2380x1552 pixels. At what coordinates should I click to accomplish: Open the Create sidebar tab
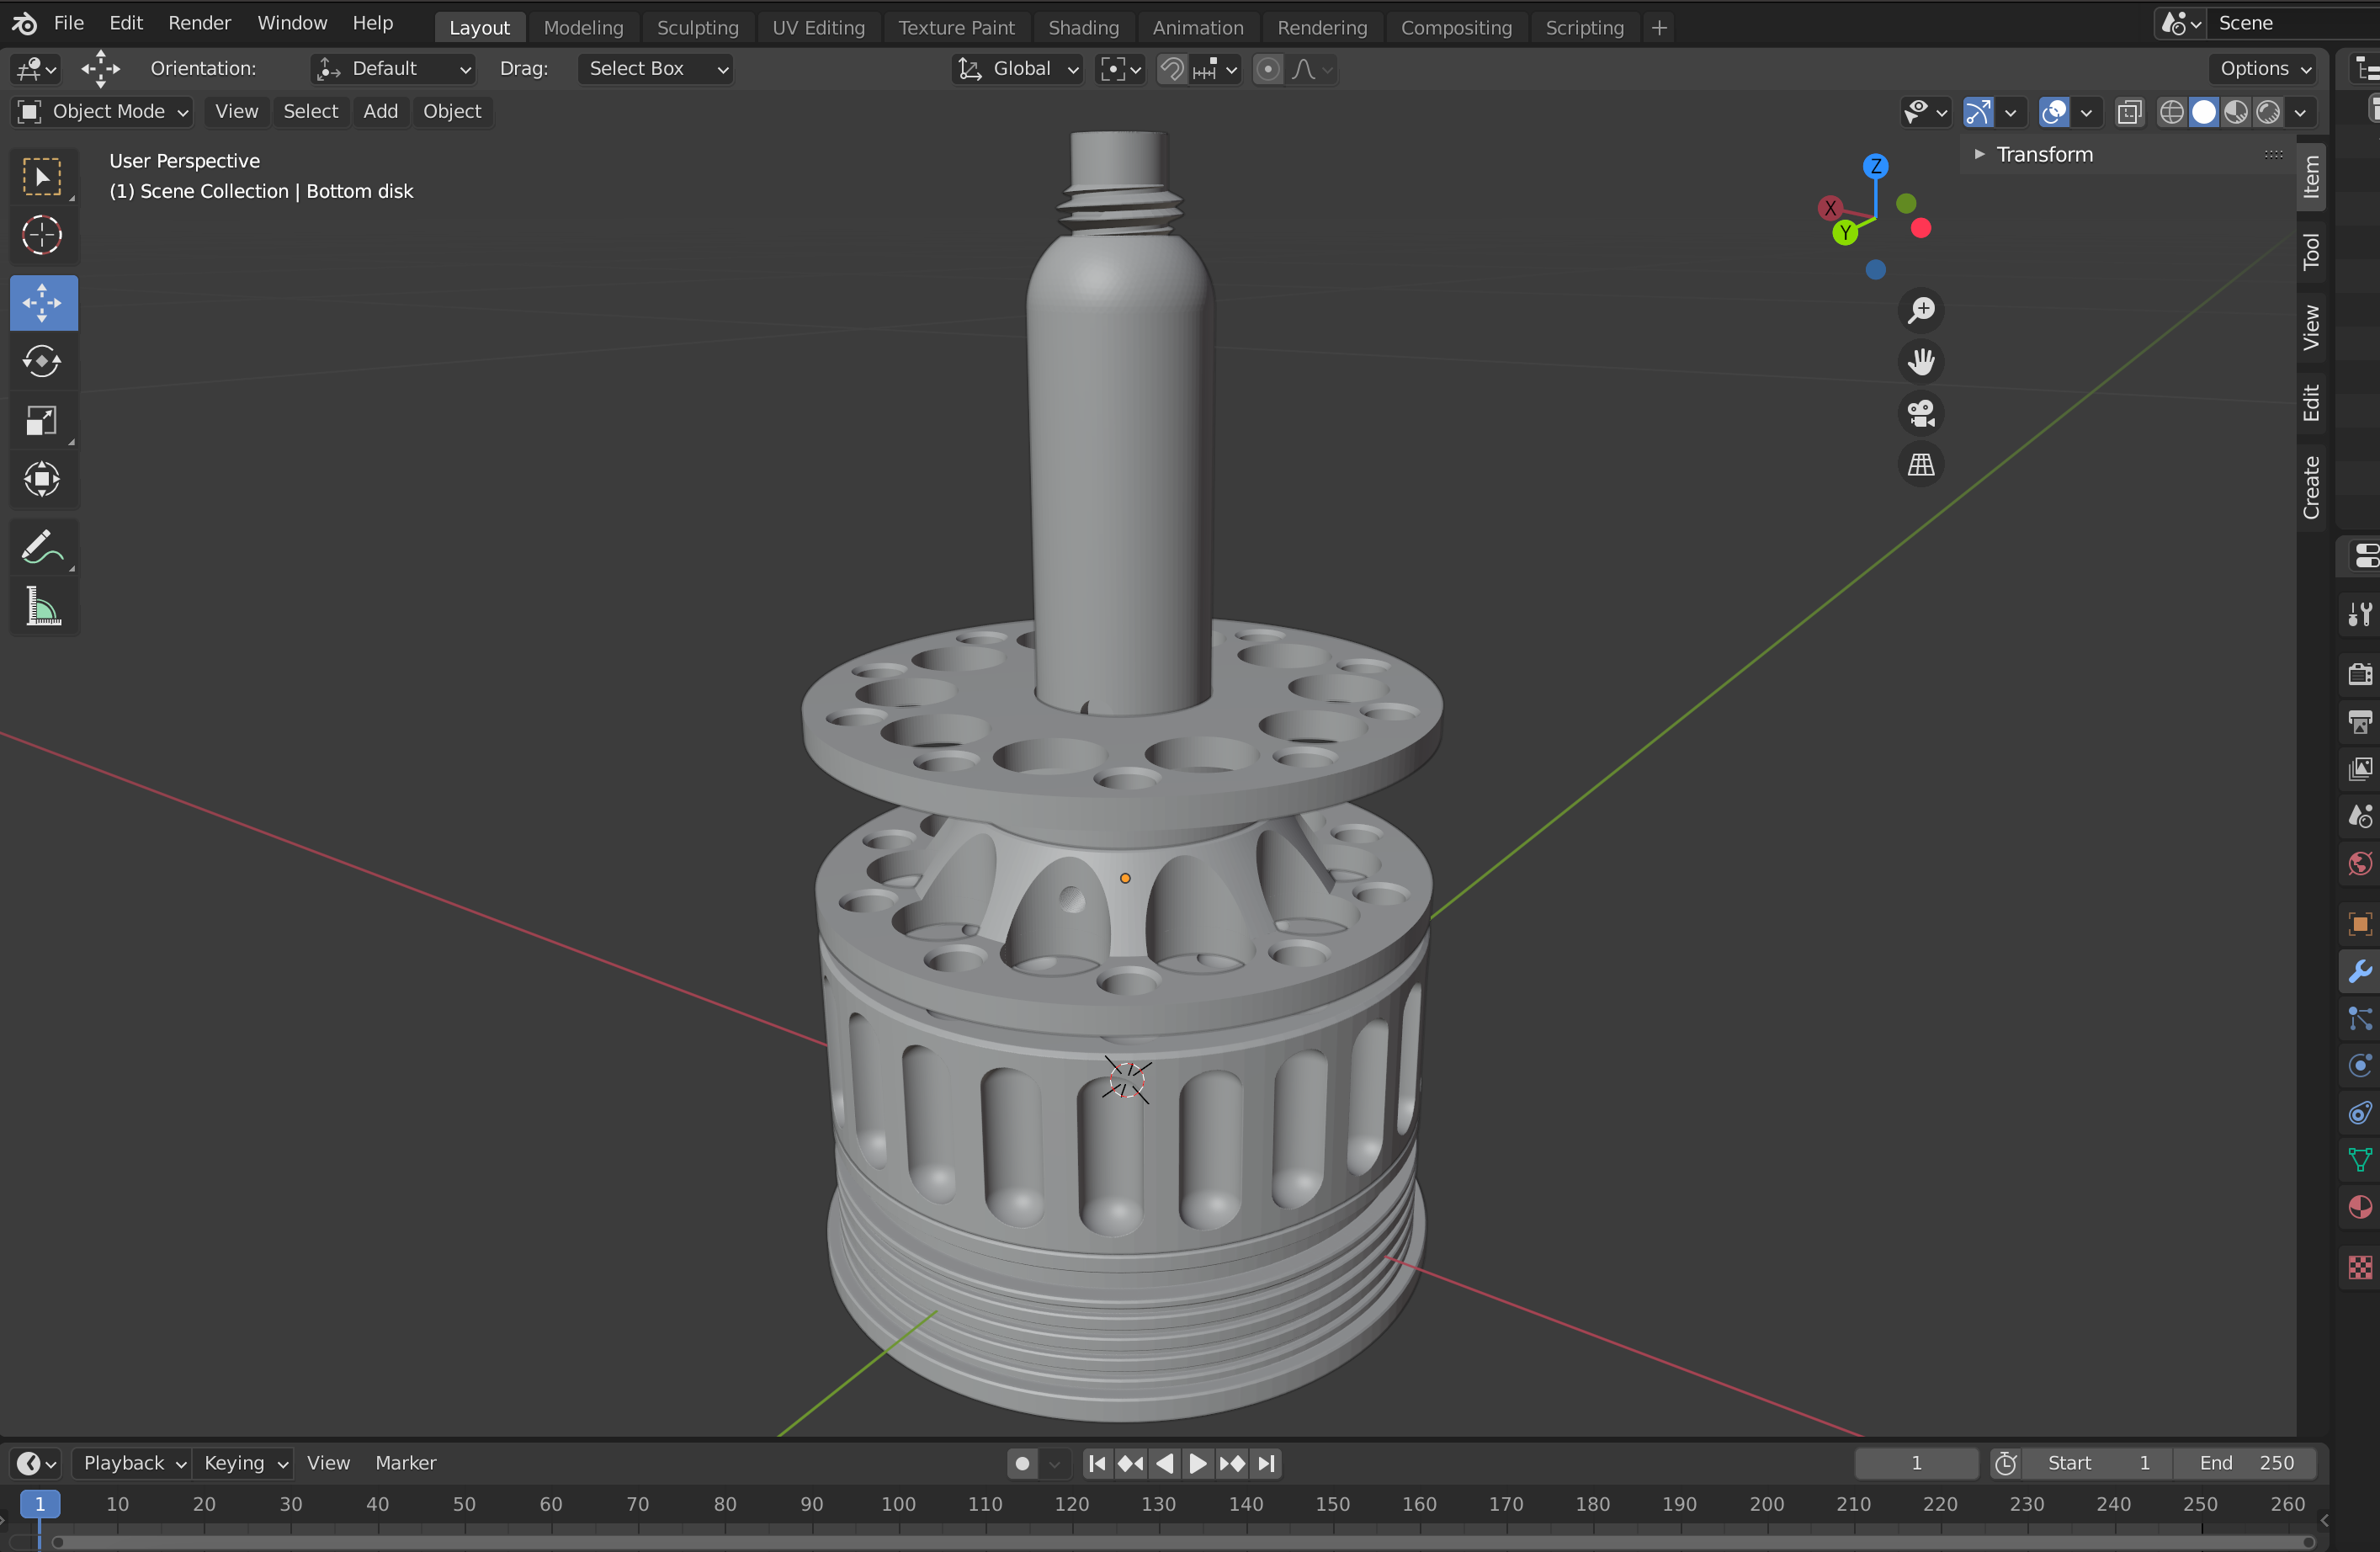click(x=2311, y=487)
